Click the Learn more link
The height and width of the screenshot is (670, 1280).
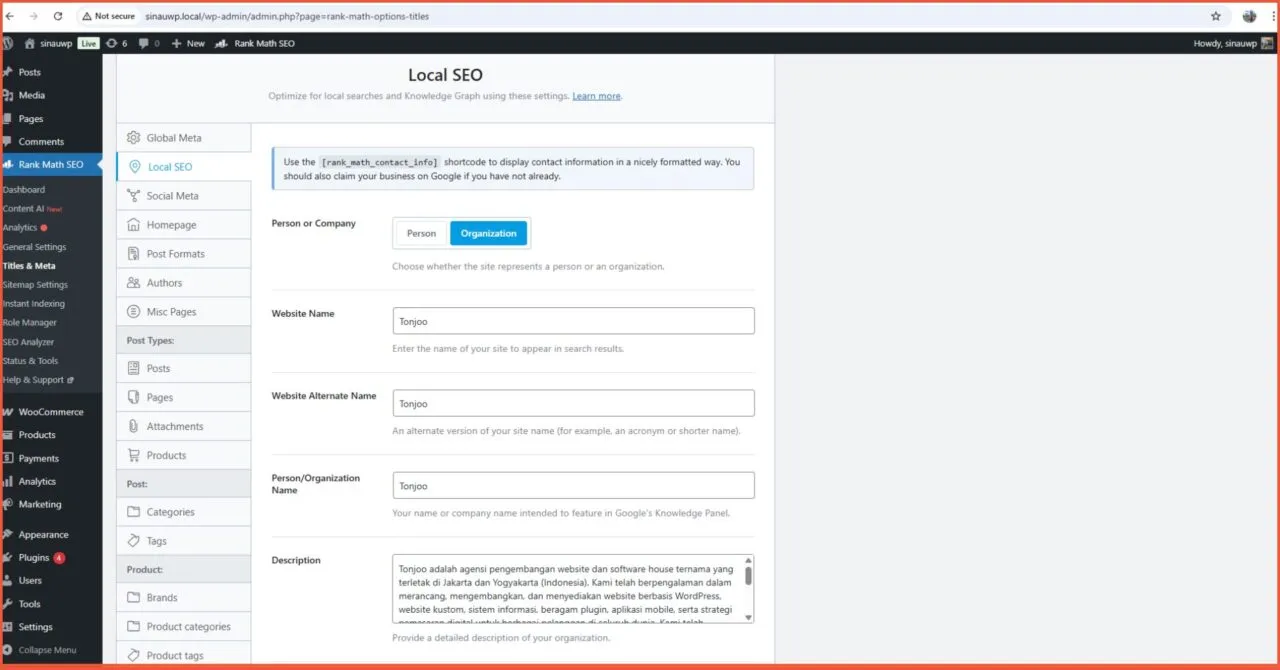597,95
